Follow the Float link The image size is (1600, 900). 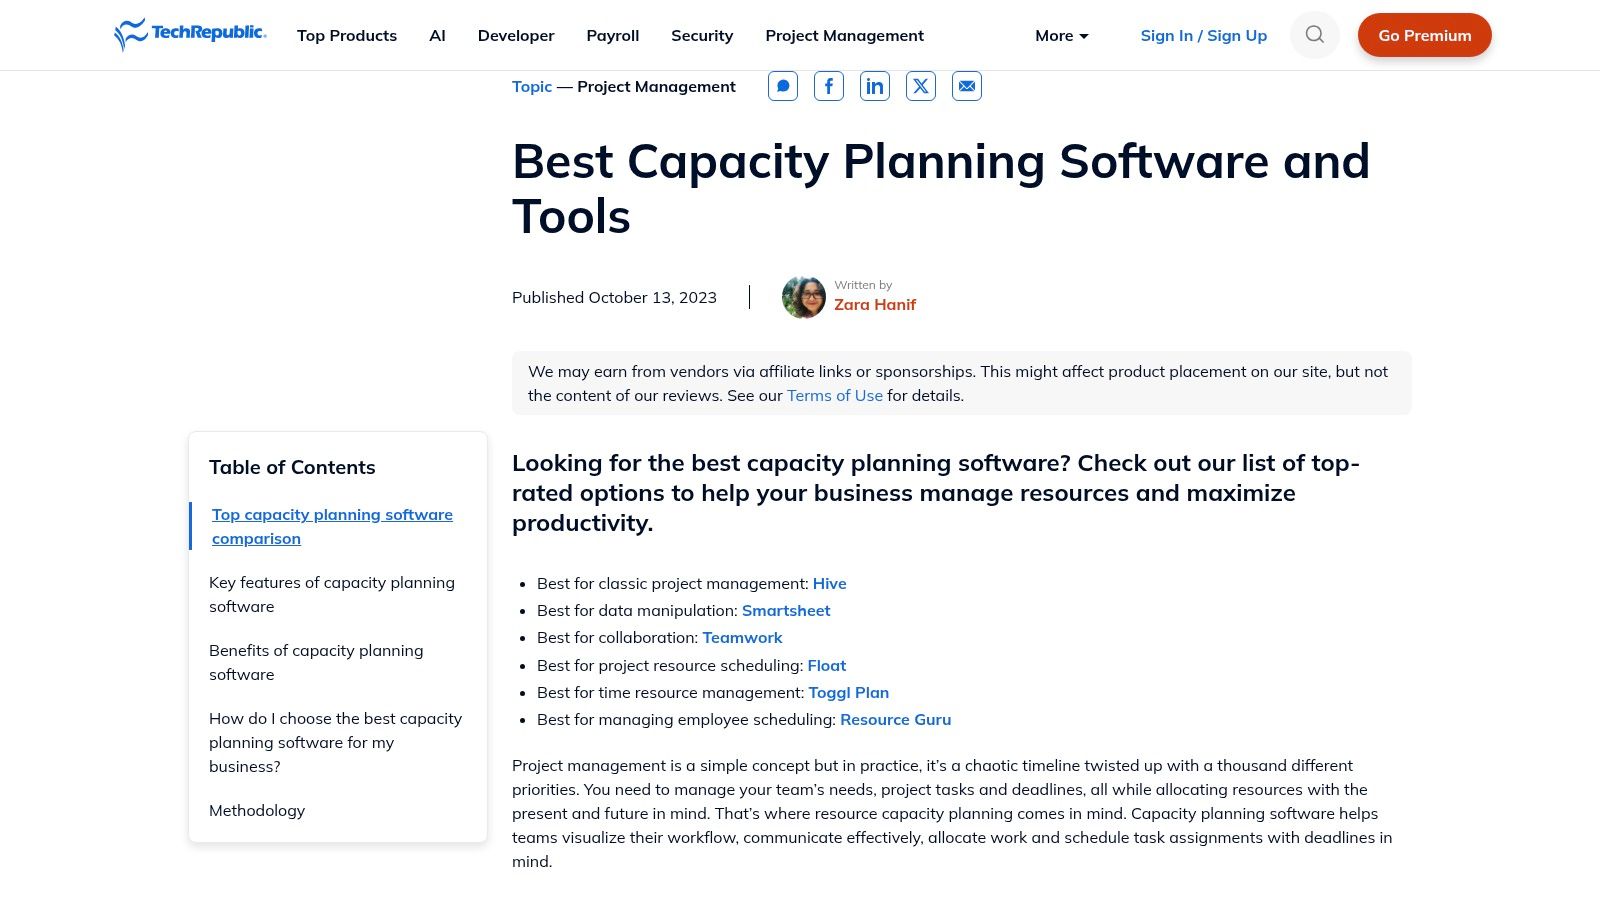tap(827, 665)
